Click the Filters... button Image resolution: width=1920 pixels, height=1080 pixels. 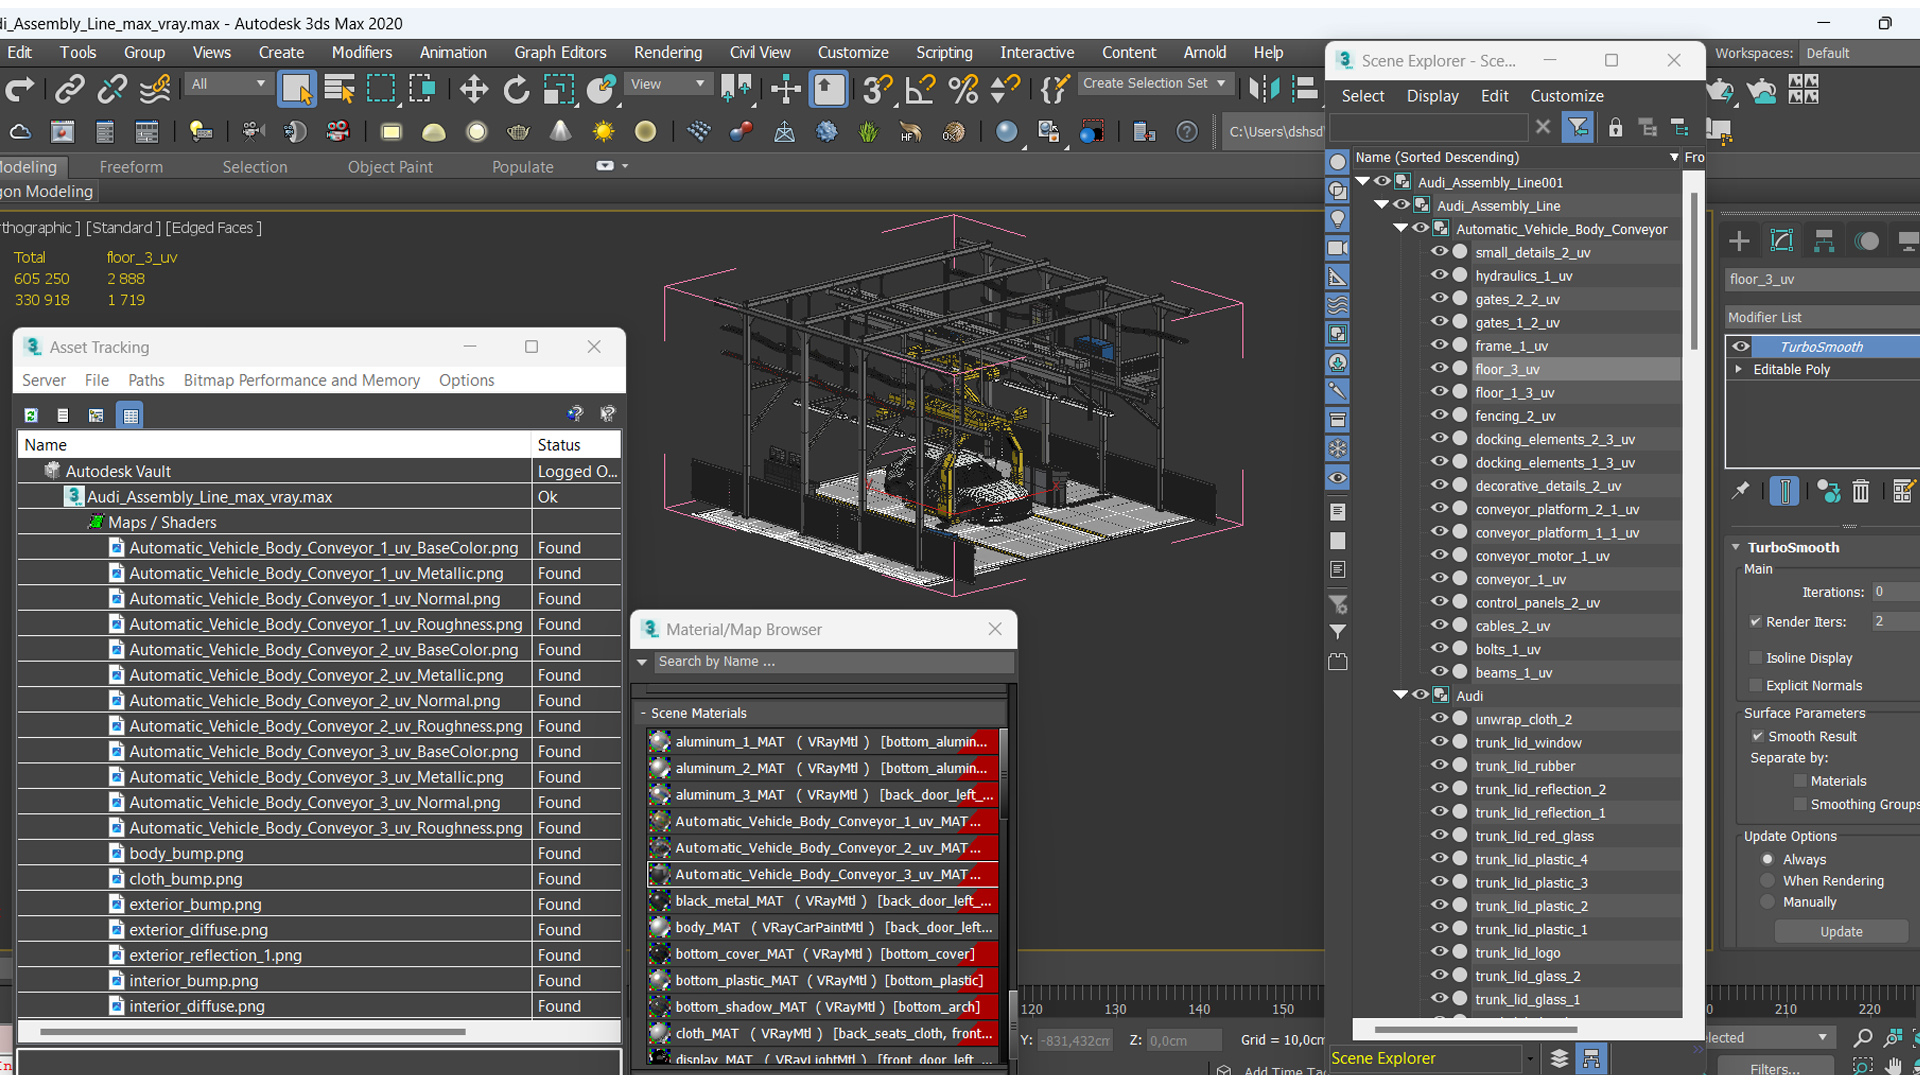pos(1775,1069)
